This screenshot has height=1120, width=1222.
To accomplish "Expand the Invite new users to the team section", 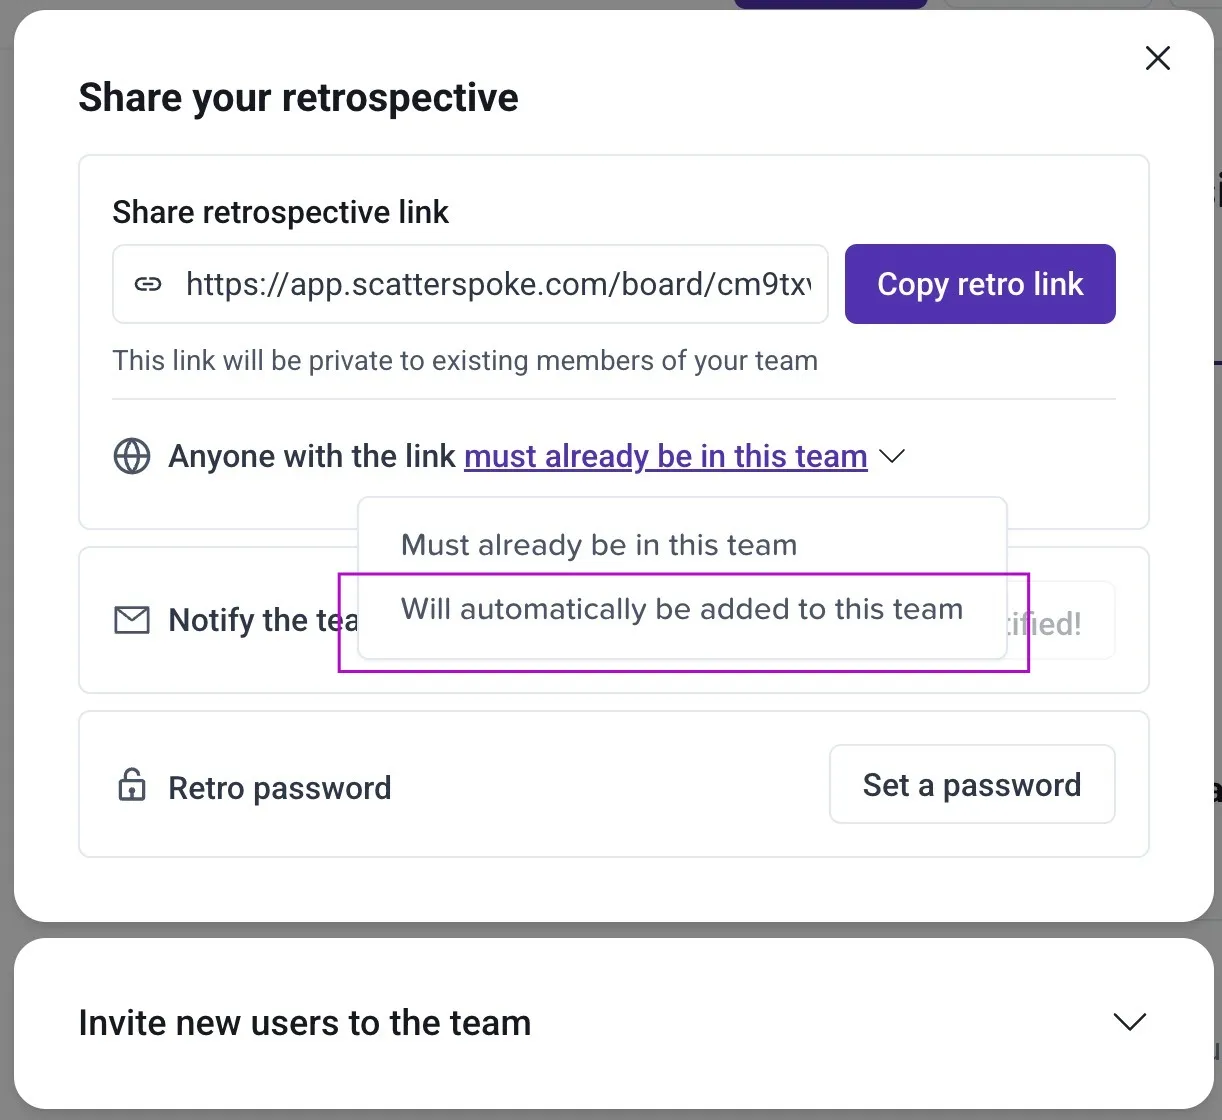I will [1129, 1022].
